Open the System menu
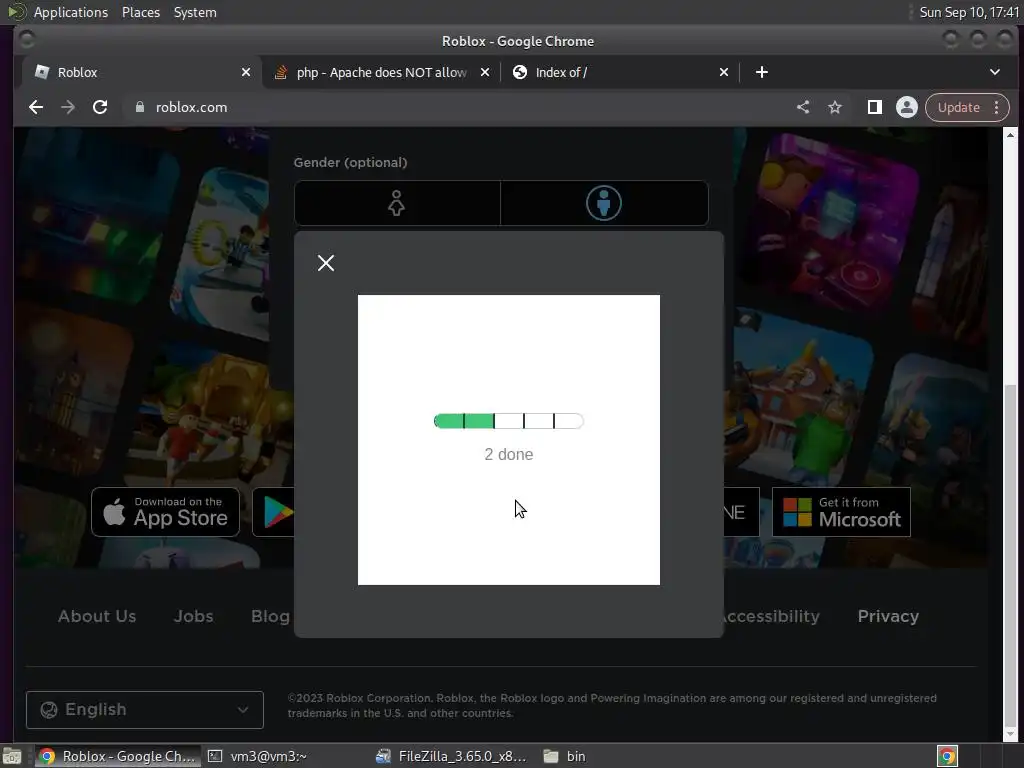The height and width of the screenshot is (768, 1024). coord(195,12)
